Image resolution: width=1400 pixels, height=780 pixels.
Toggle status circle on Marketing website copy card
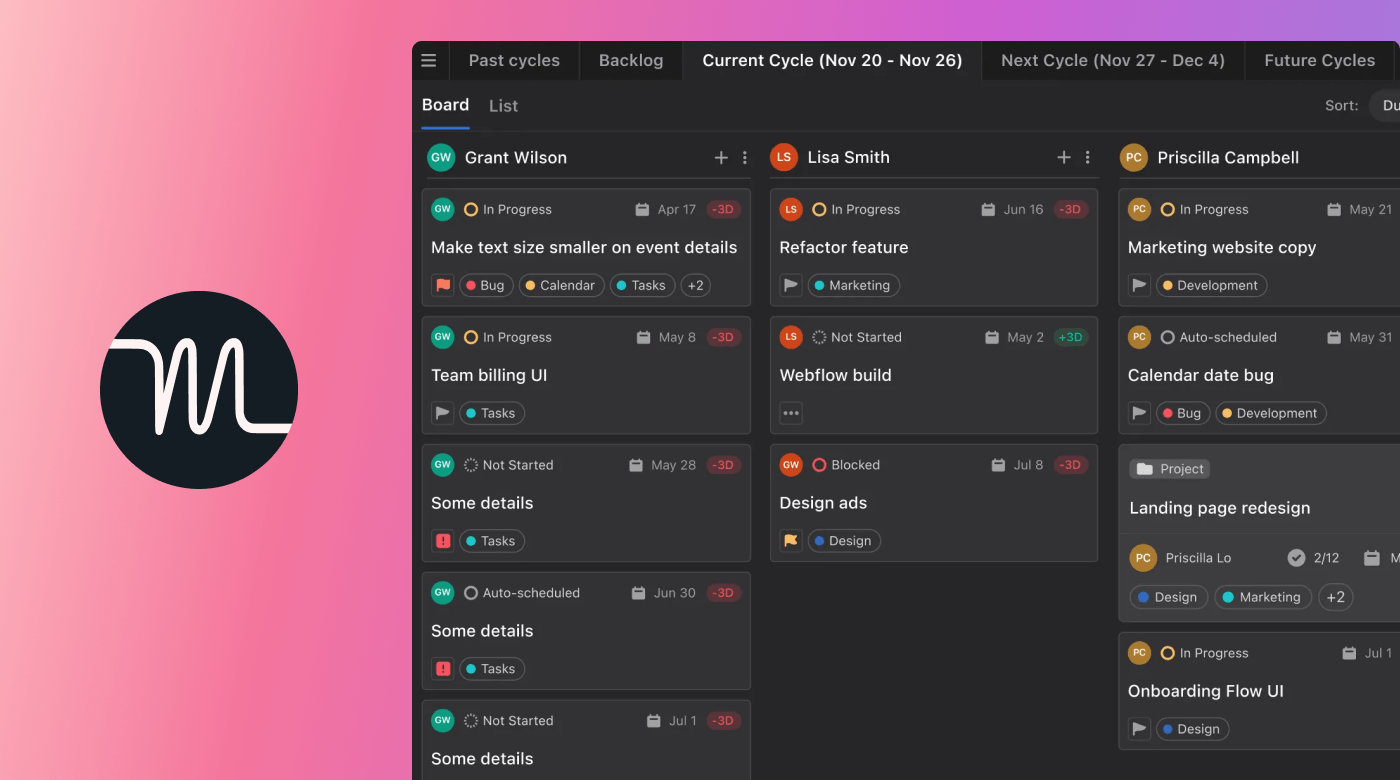pos(1167,209)
